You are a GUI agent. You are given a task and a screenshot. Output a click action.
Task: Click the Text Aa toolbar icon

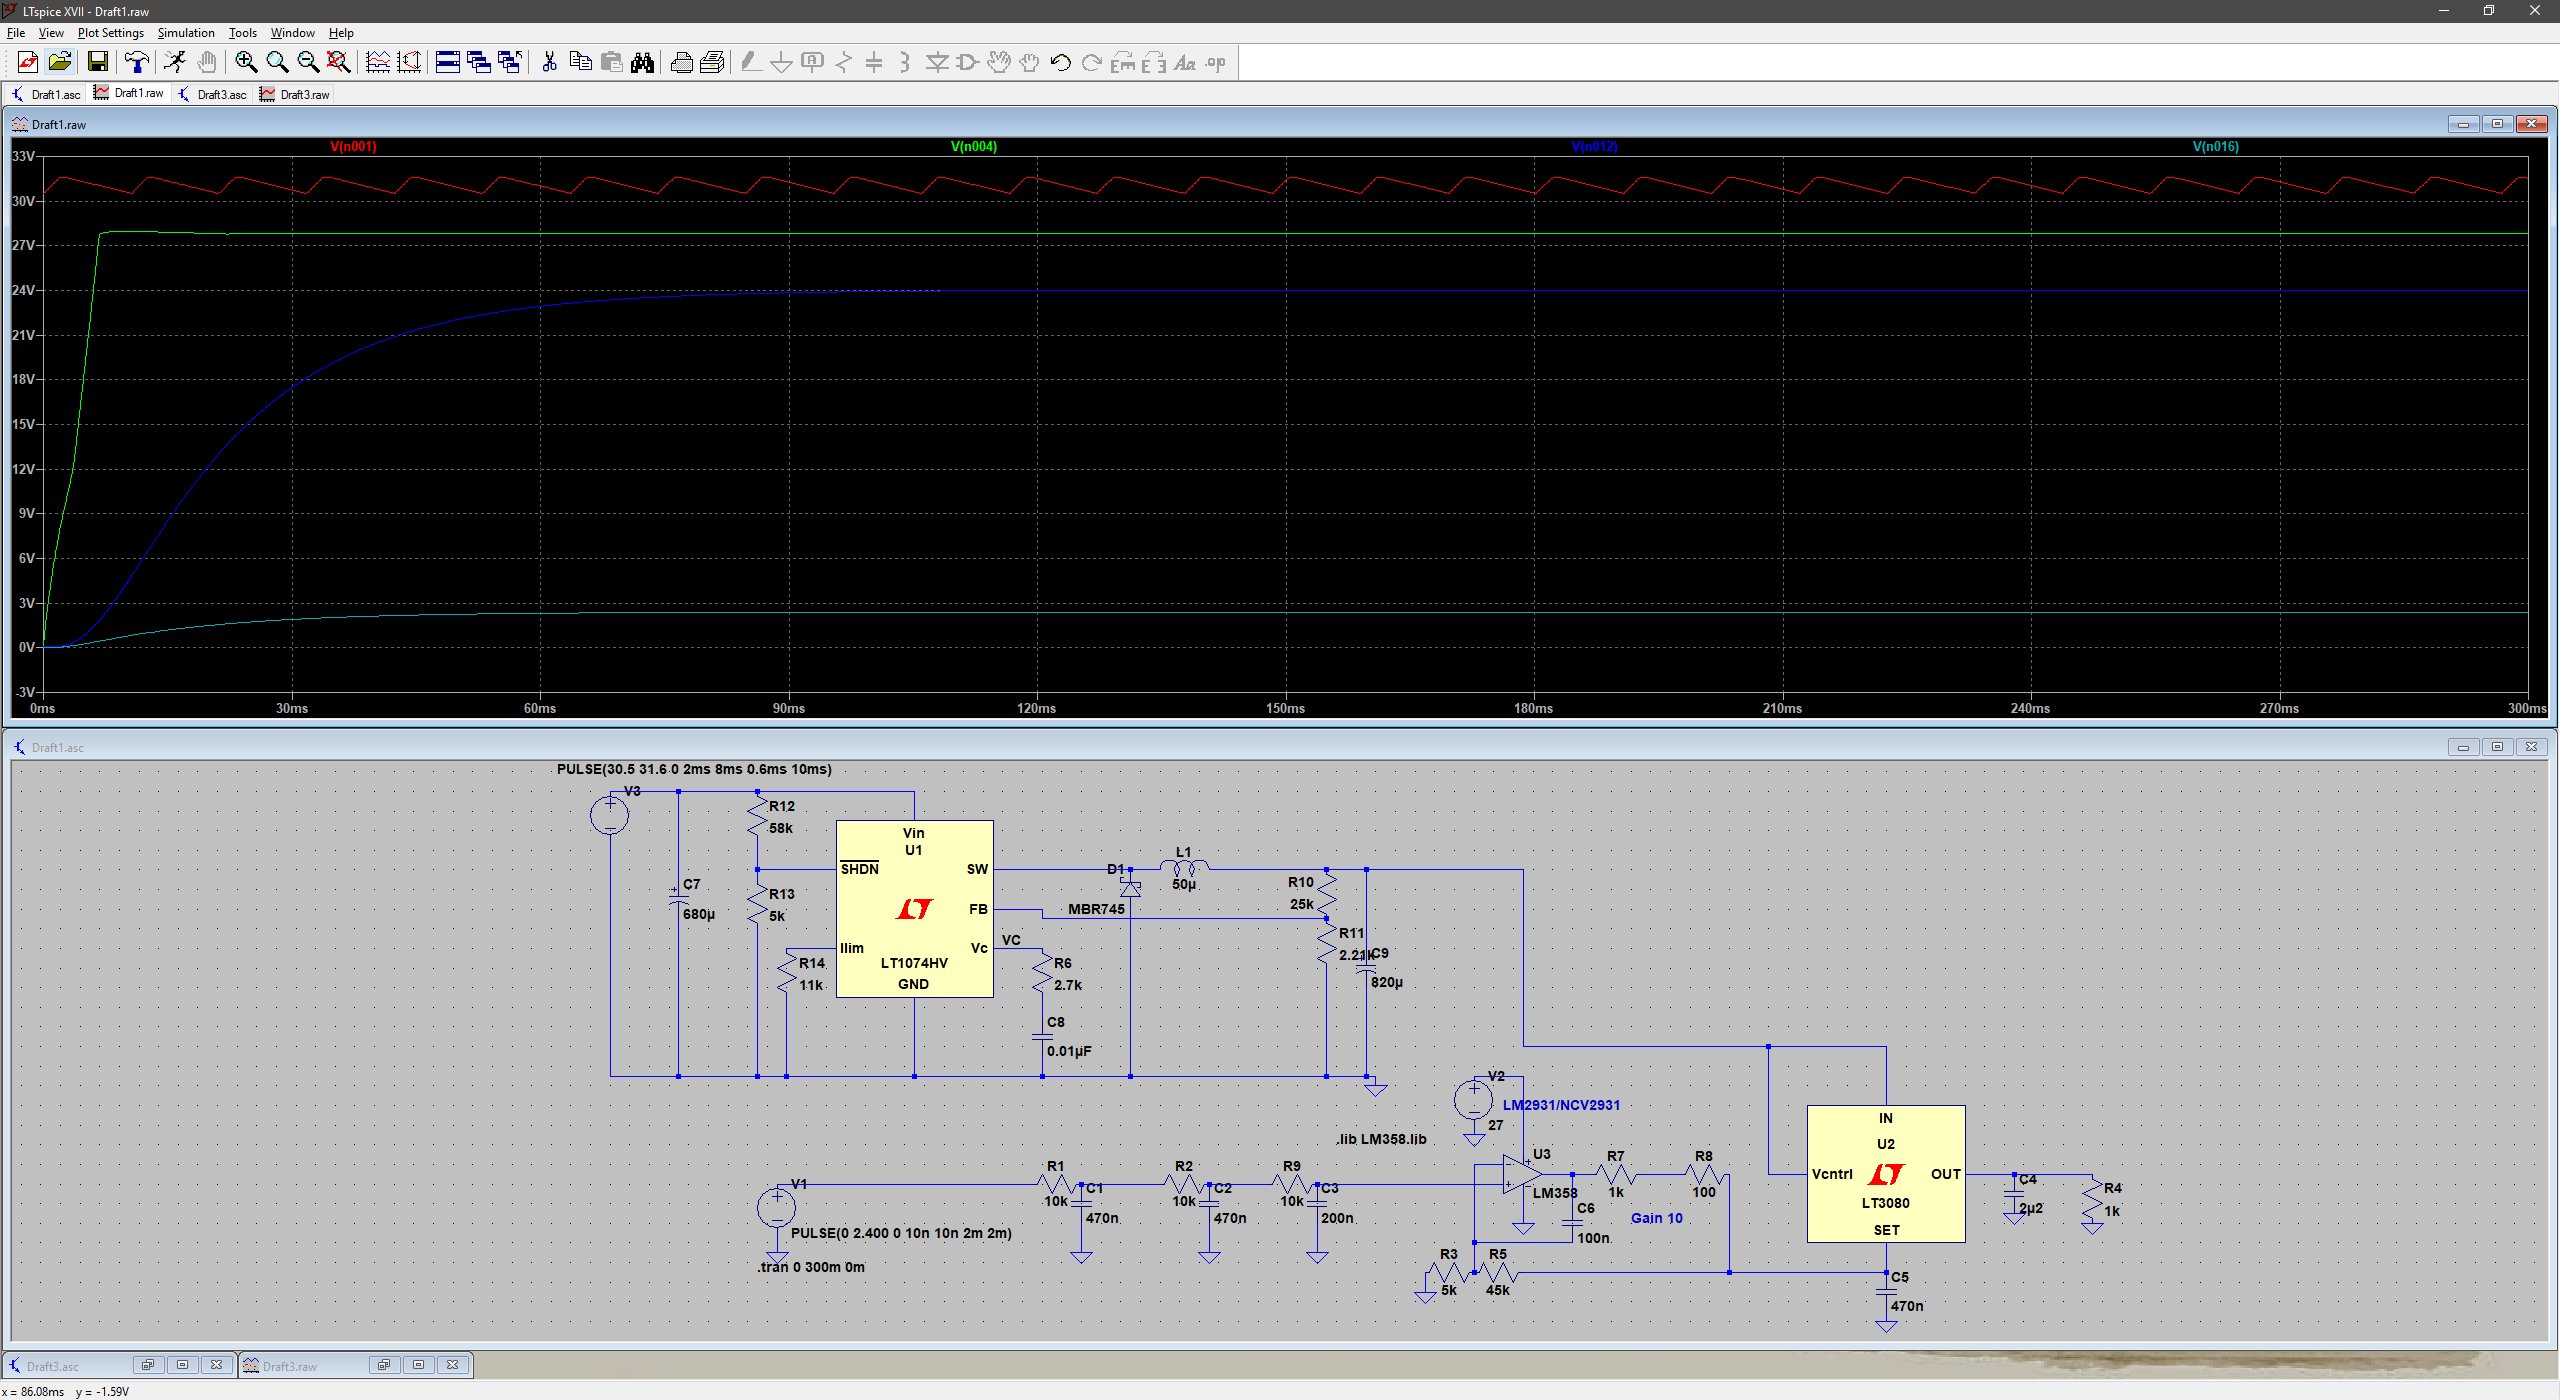[x=1185, y=62]
